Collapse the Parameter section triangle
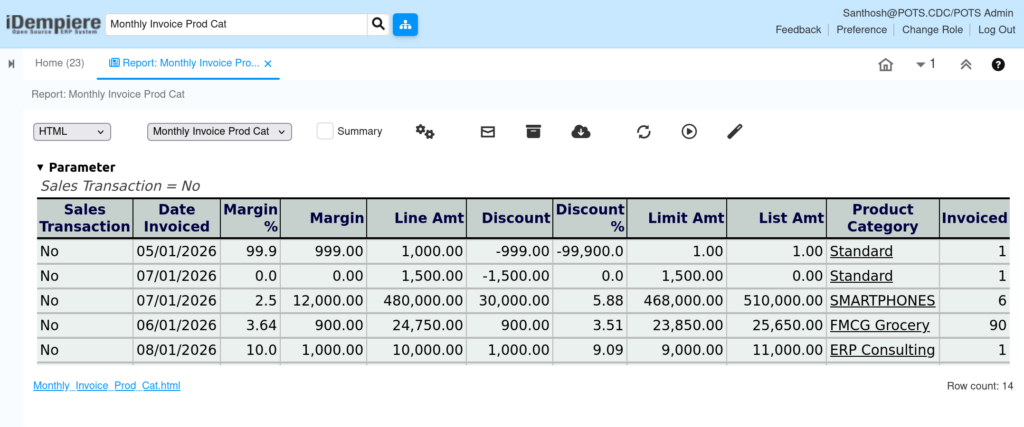1024x427 pixels. tap(40, 168)
